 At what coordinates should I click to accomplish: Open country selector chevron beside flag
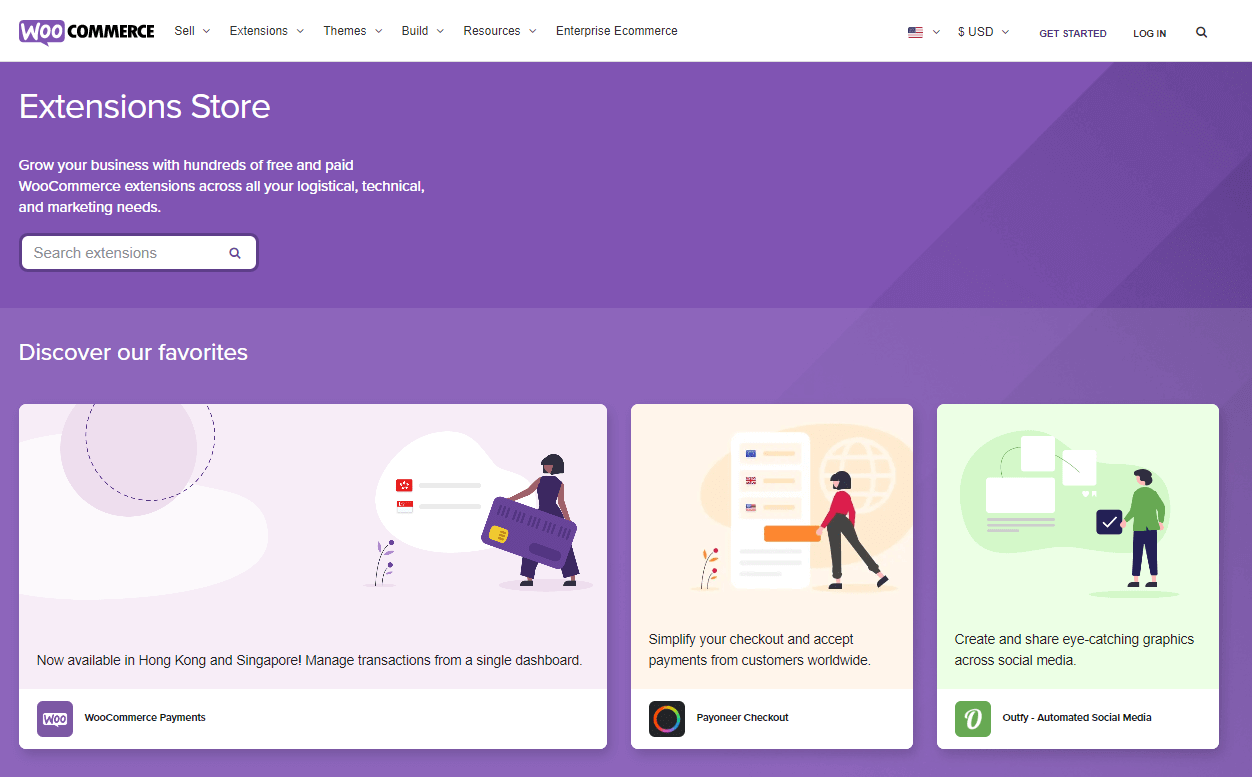(x=936, y=32)
